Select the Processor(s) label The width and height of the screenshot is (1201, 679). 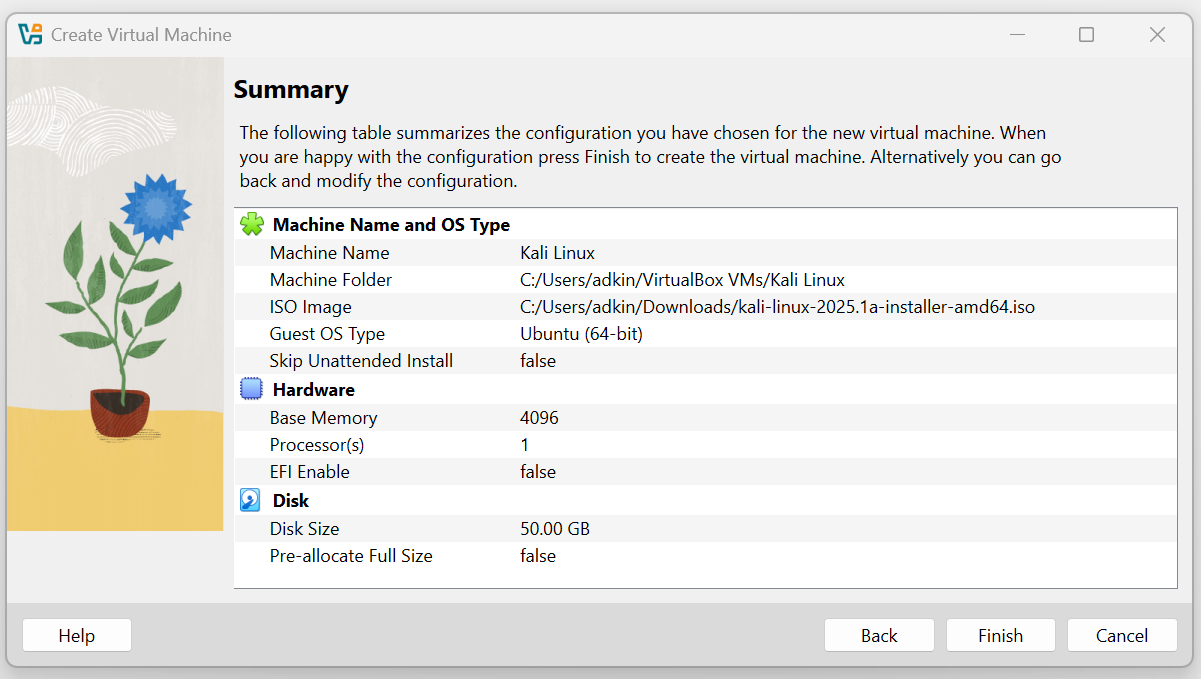coord(317,445)
